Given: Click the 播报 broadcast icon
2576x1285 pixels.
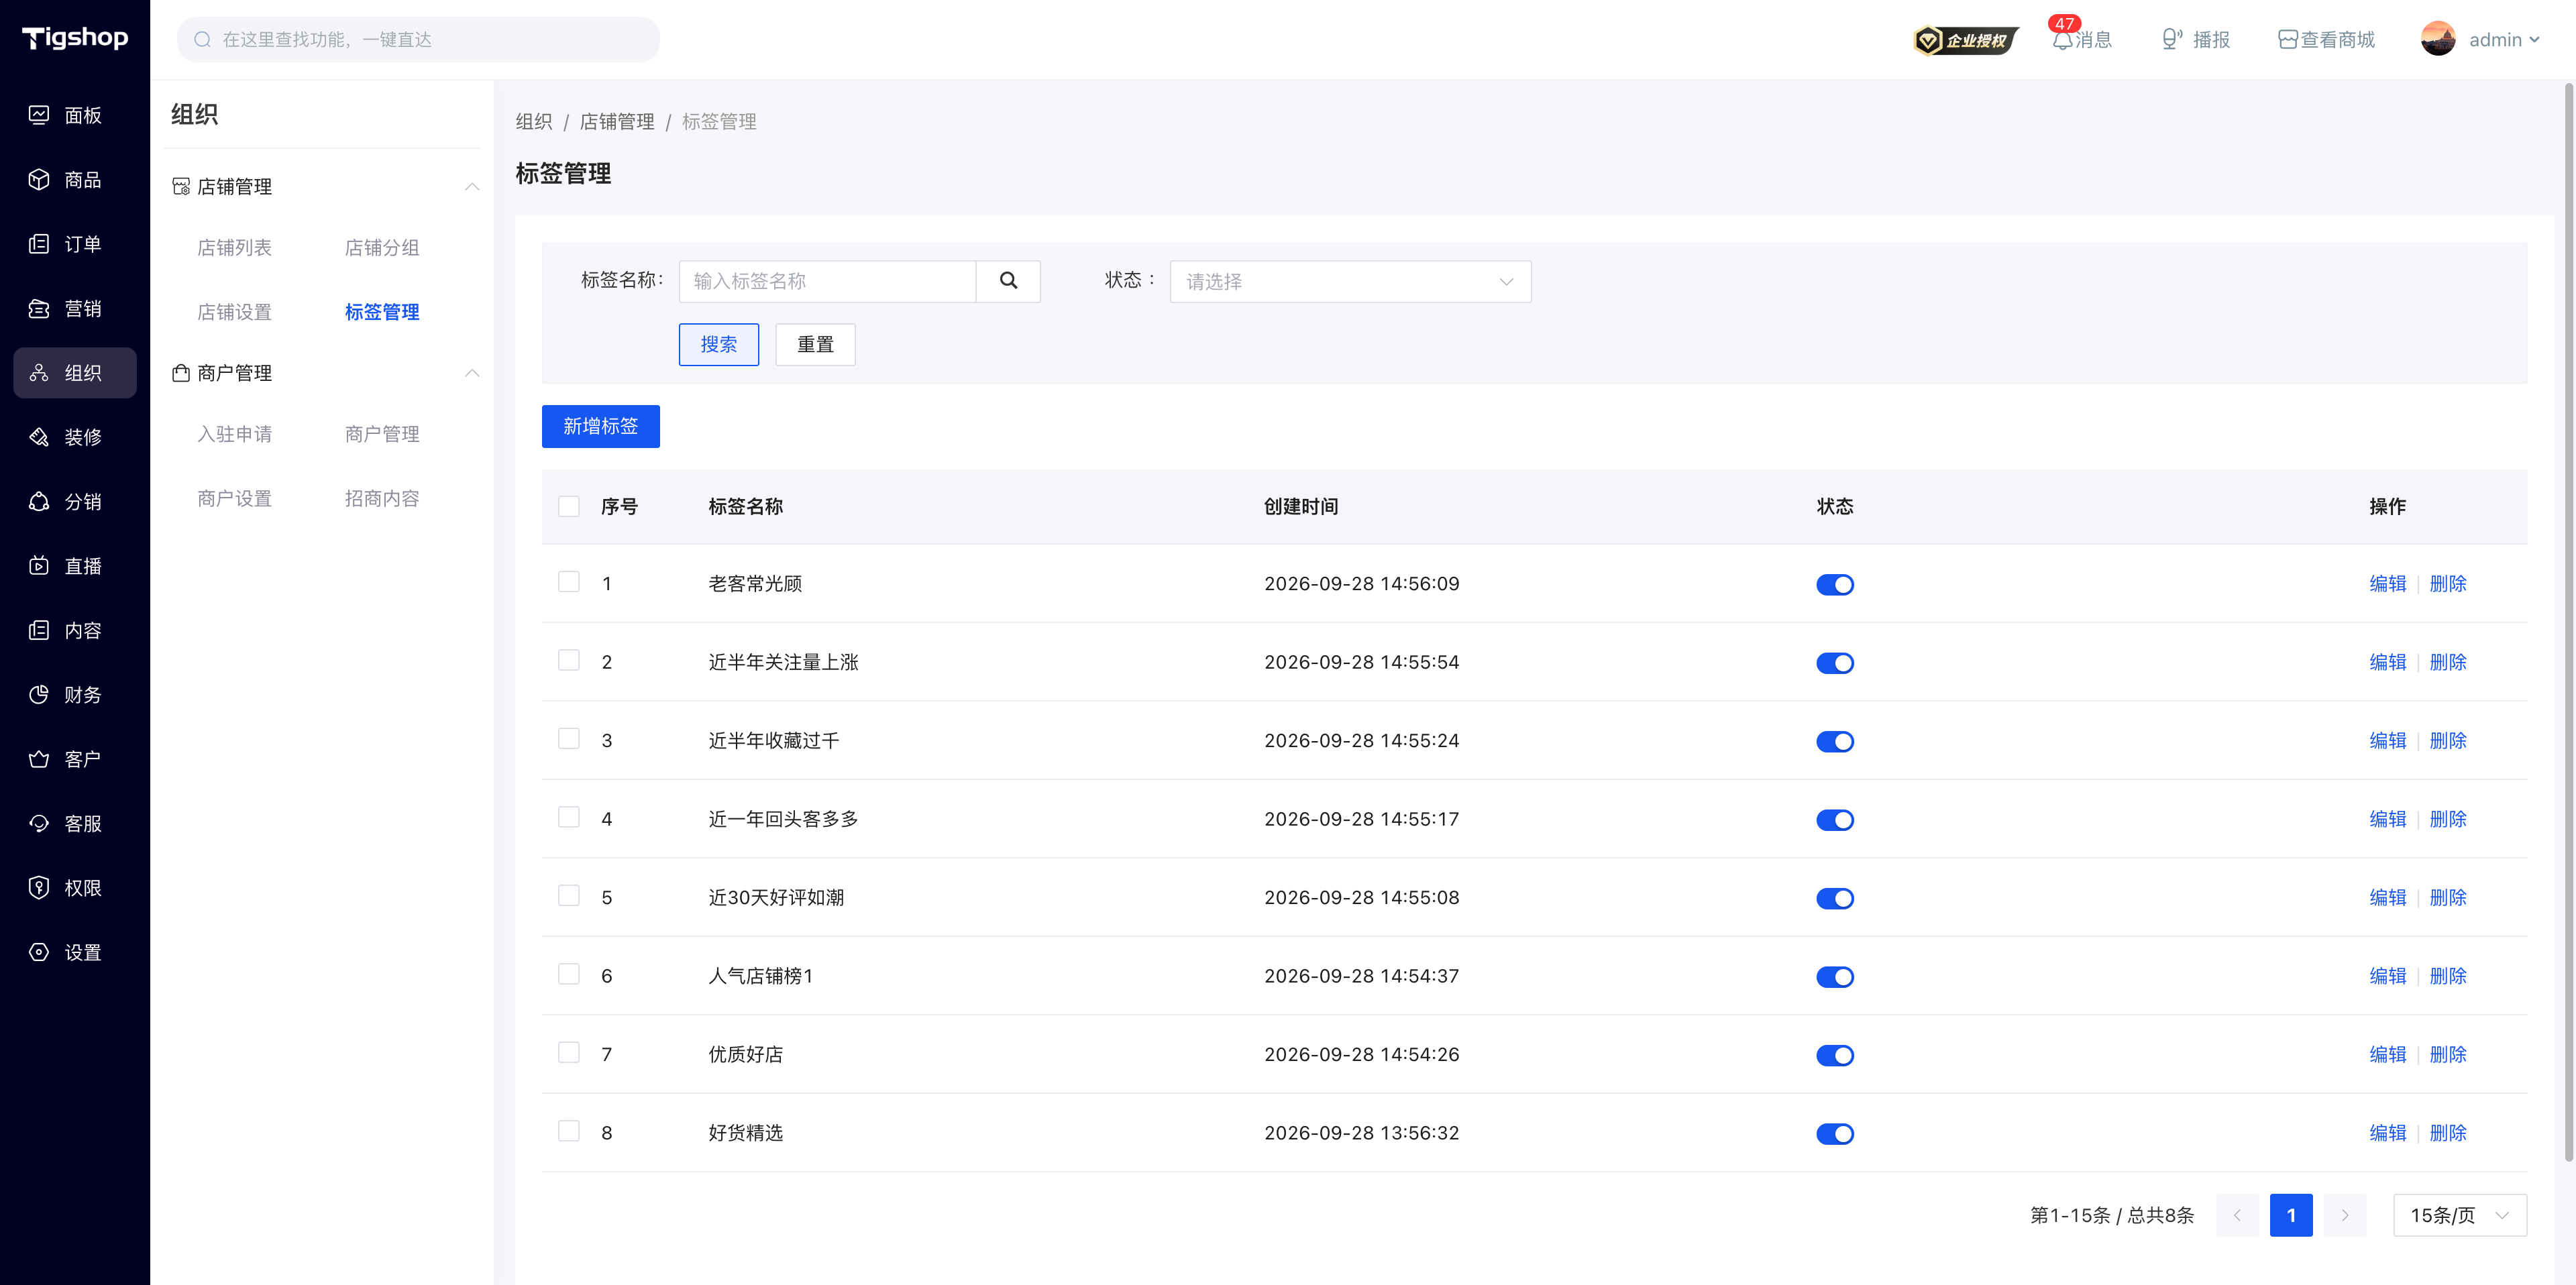Looking at the screenshot, I should (x=2171, y=39).
